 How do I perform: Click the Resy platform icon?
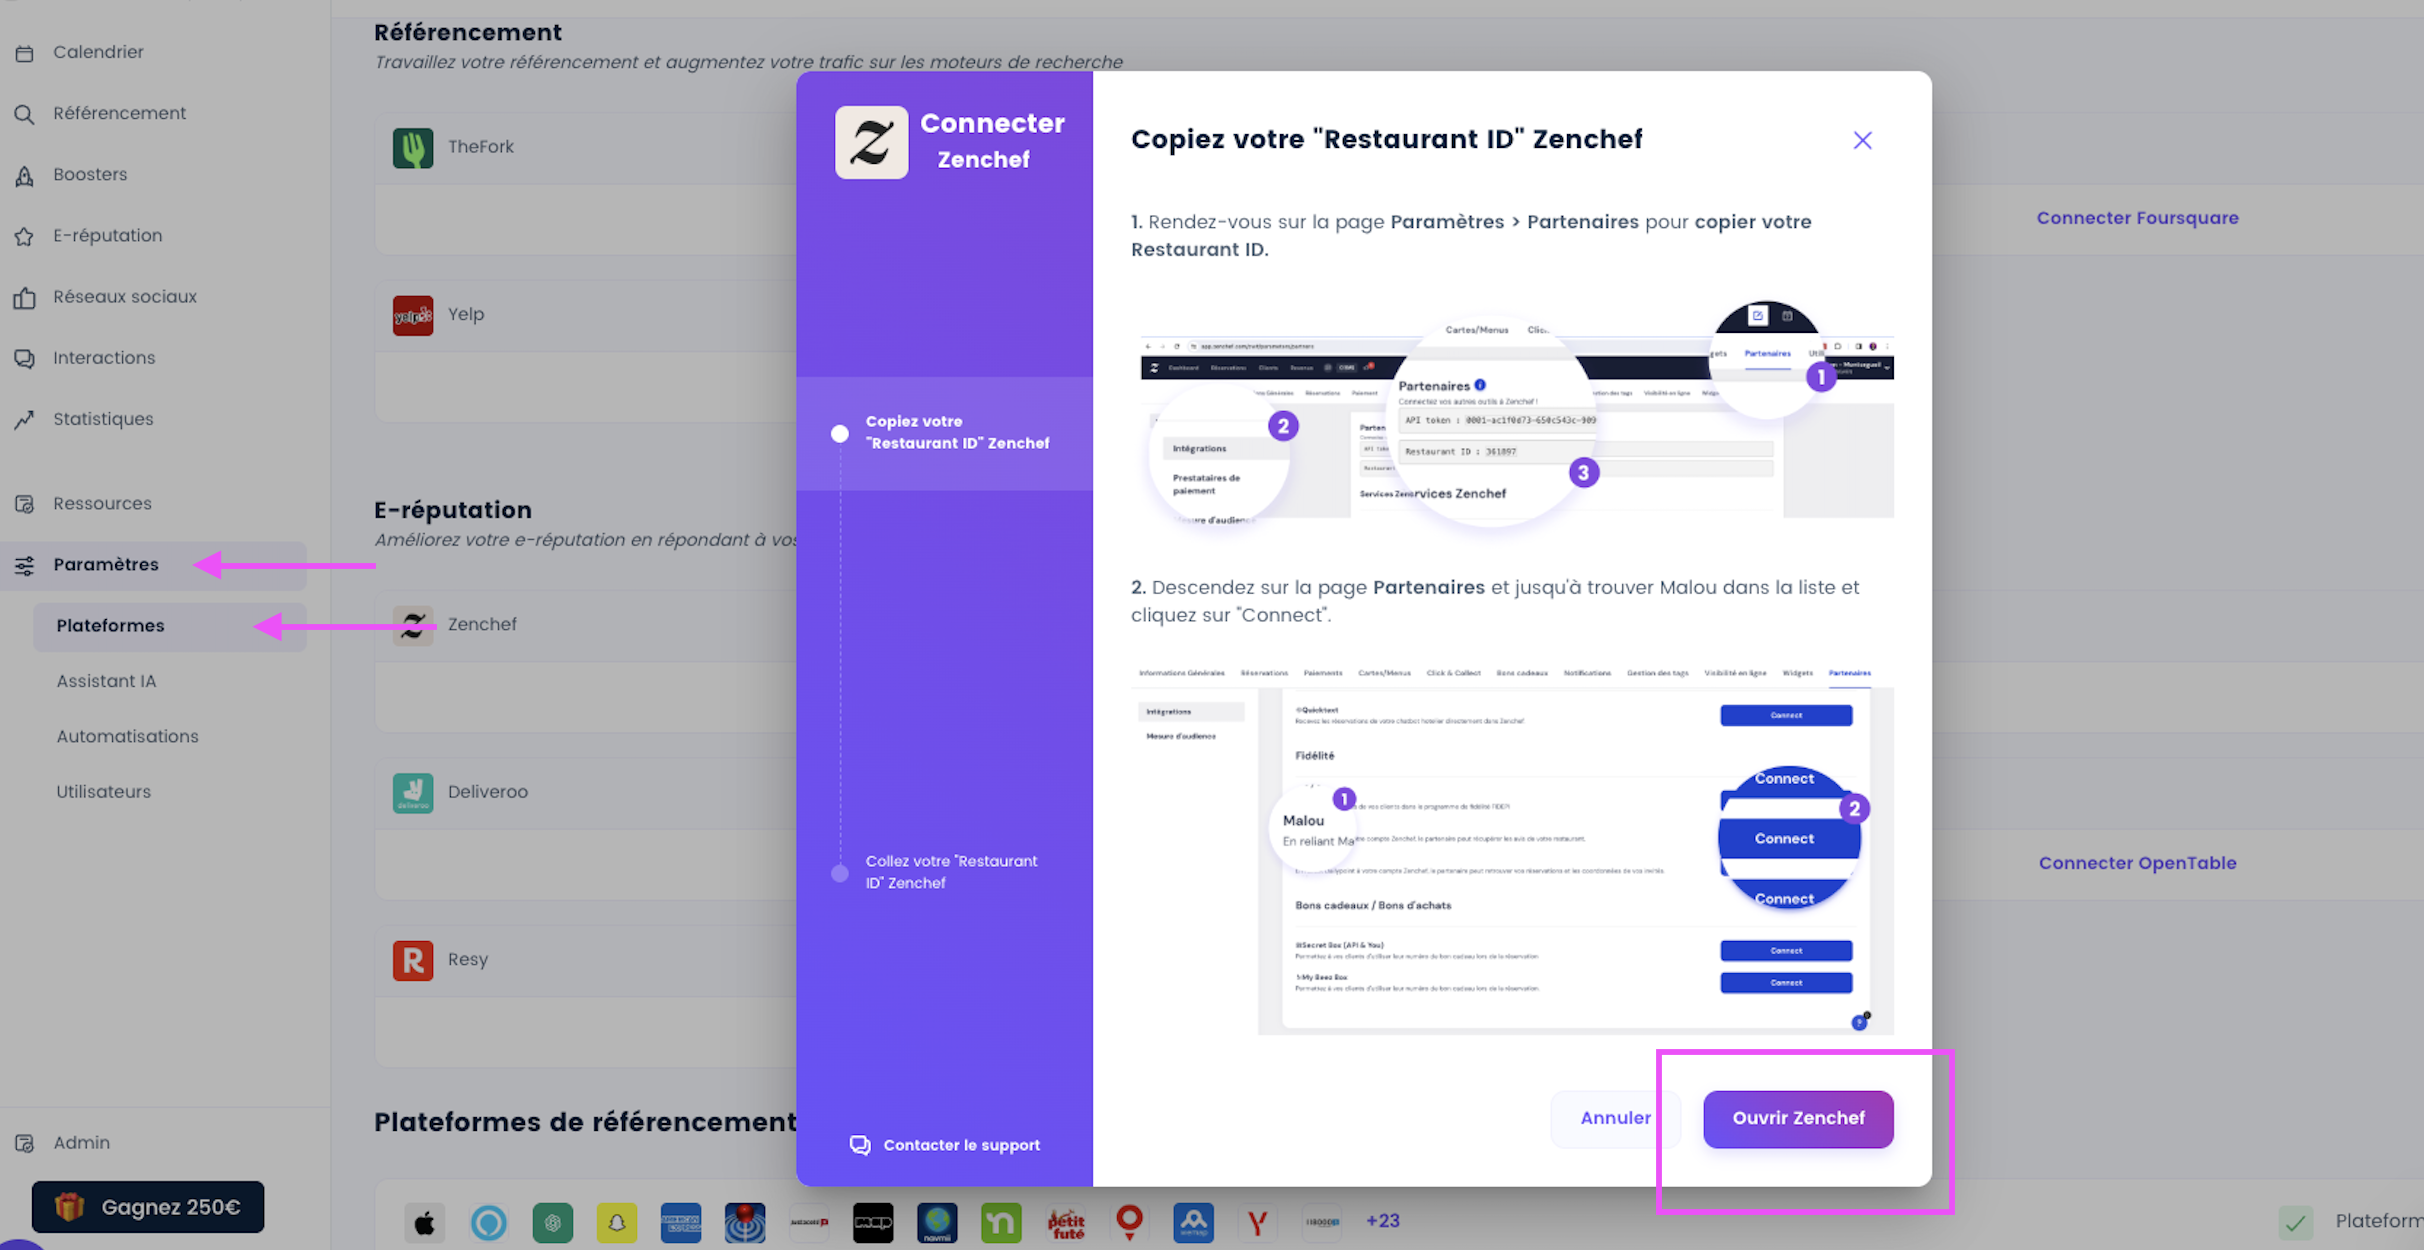tap(413, 960)
